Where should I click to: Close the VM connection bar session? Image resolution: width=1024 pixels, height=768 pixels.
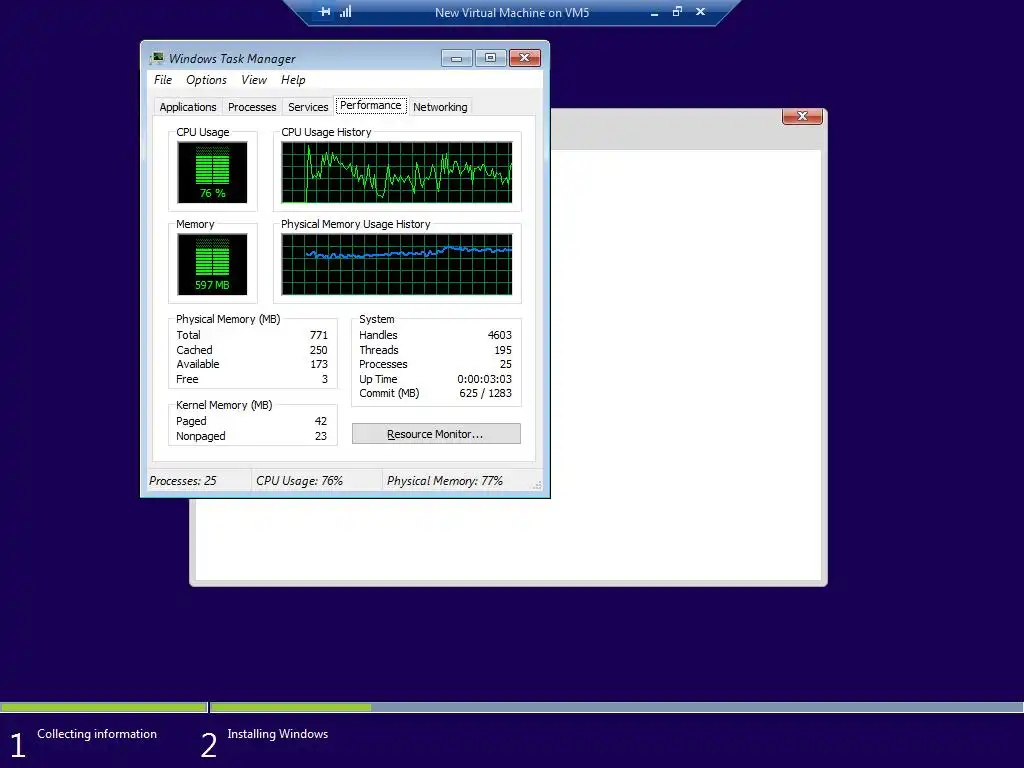pos(700,12)
